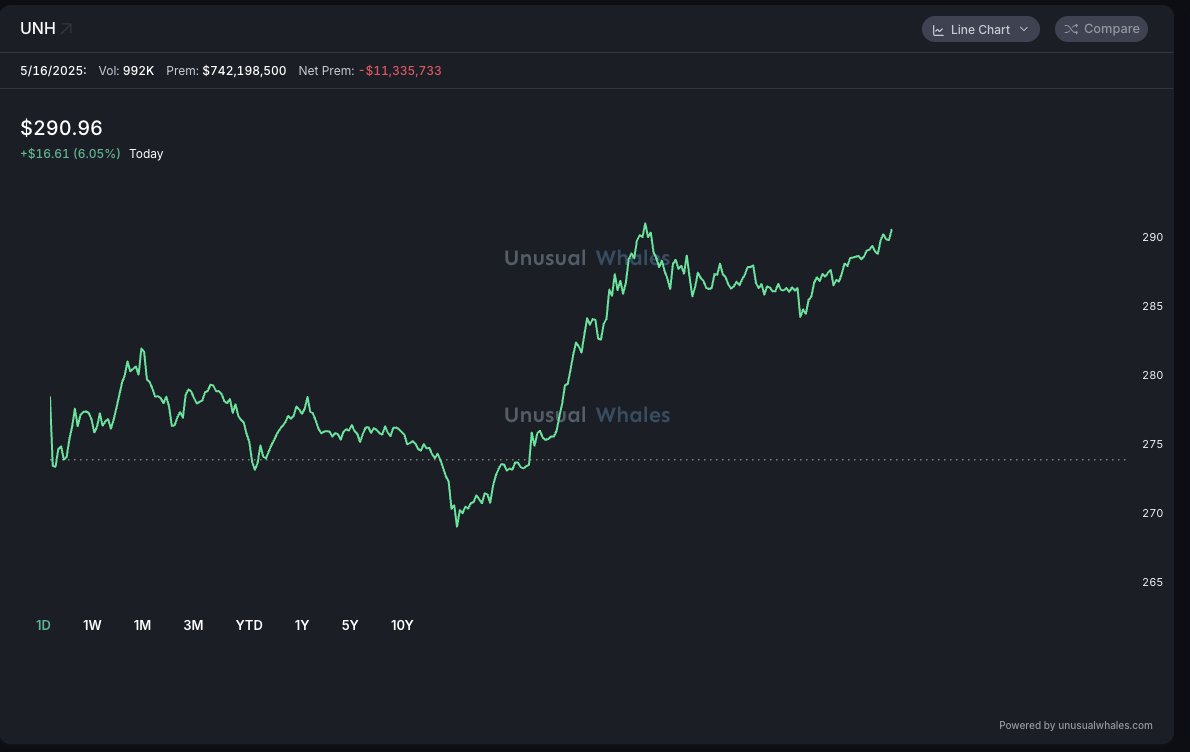Click the 5/16/2025 date label
Screen dimensions: 1190x752
click(x=53, y=71)
